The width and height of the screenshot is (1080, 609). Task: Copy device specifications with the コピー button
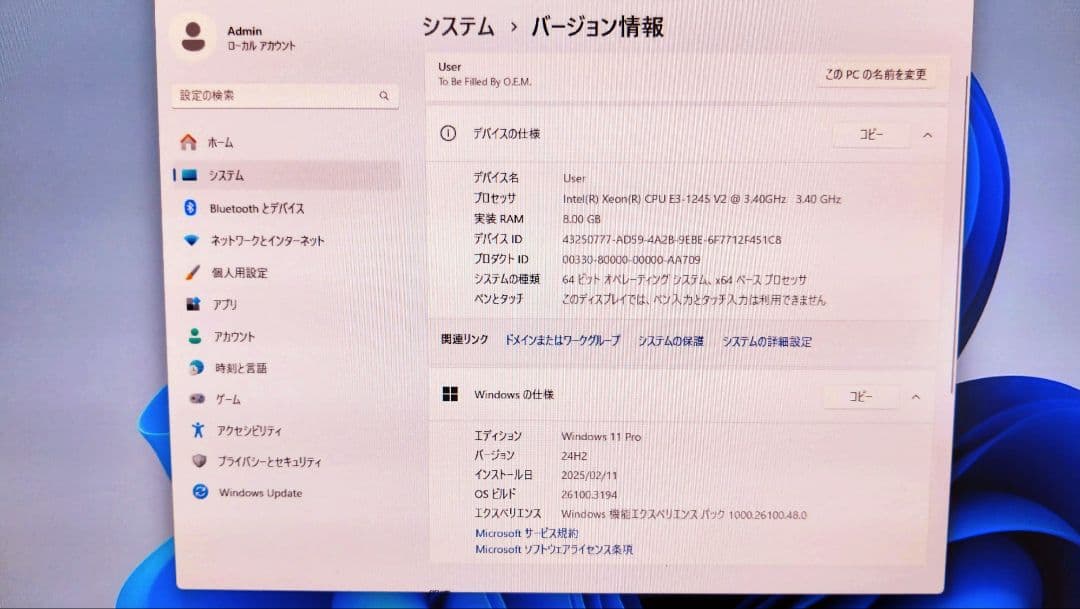[x=871, y=134]
